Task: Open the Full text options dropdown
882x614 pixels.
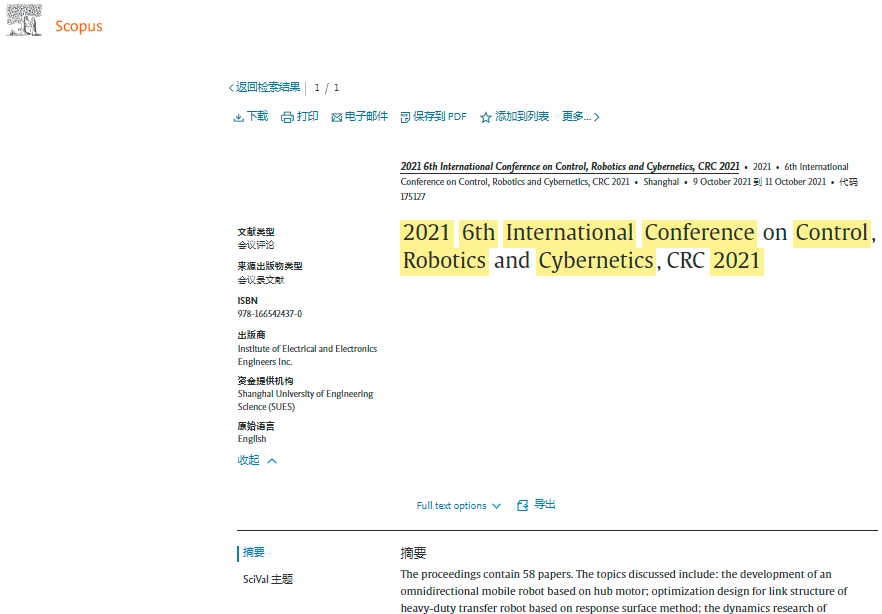Action: [x=458, y=505]
